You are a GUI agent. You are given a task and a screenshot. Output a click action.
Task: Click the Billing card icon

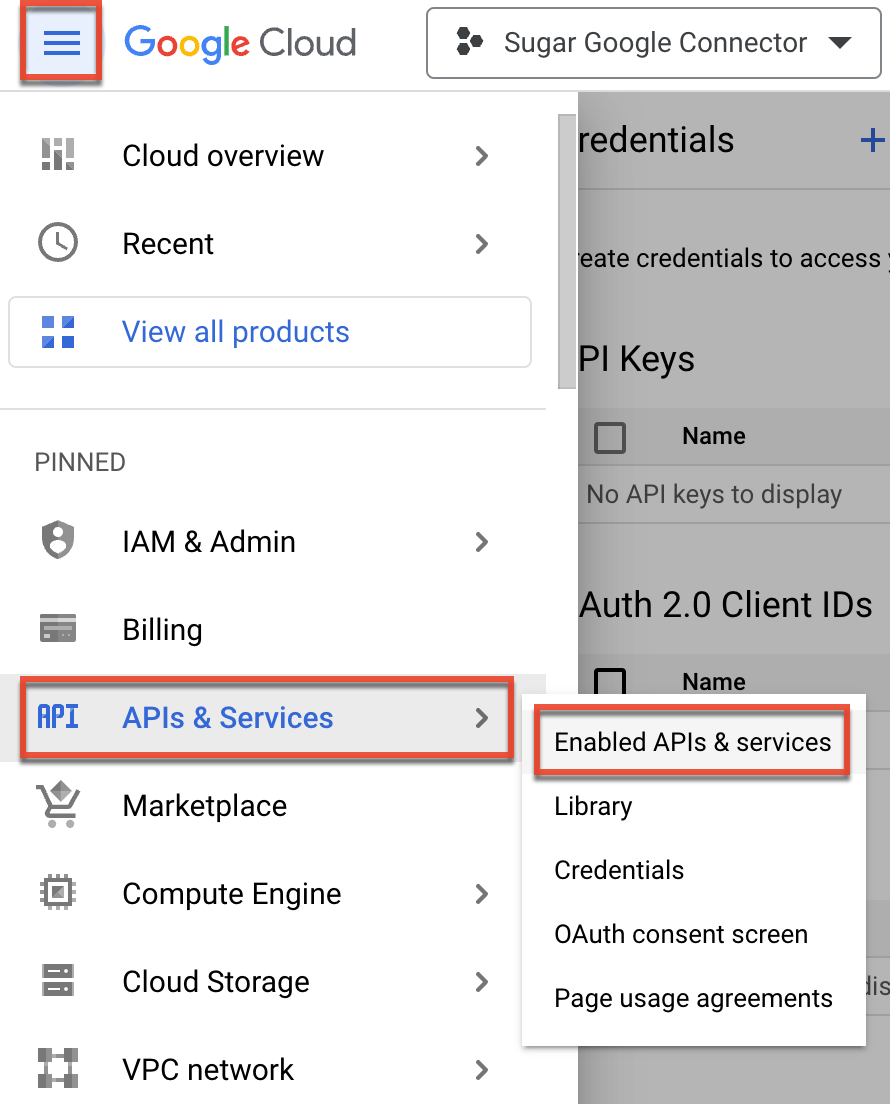click(x=57, y=629)
